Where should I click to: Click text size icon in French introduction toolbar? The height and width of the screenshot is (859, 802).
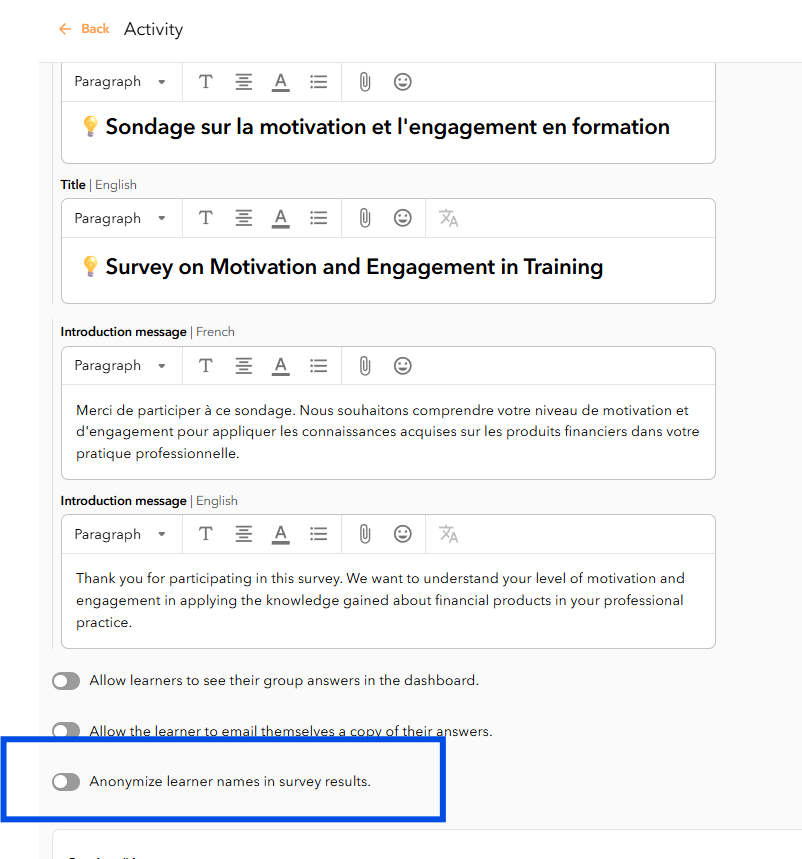pyautogui.click(x=205, y=365)
